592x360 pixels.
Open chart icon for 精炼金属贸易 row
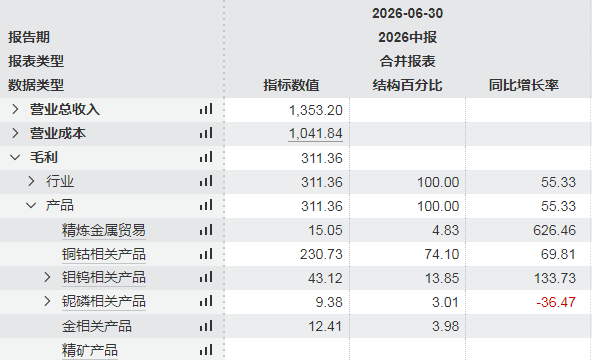tap(206, 230)
